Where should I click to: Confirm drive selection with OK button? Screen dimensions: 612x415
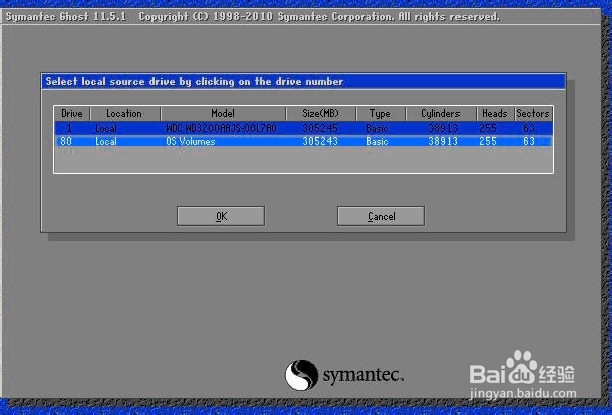click(221, 216)
